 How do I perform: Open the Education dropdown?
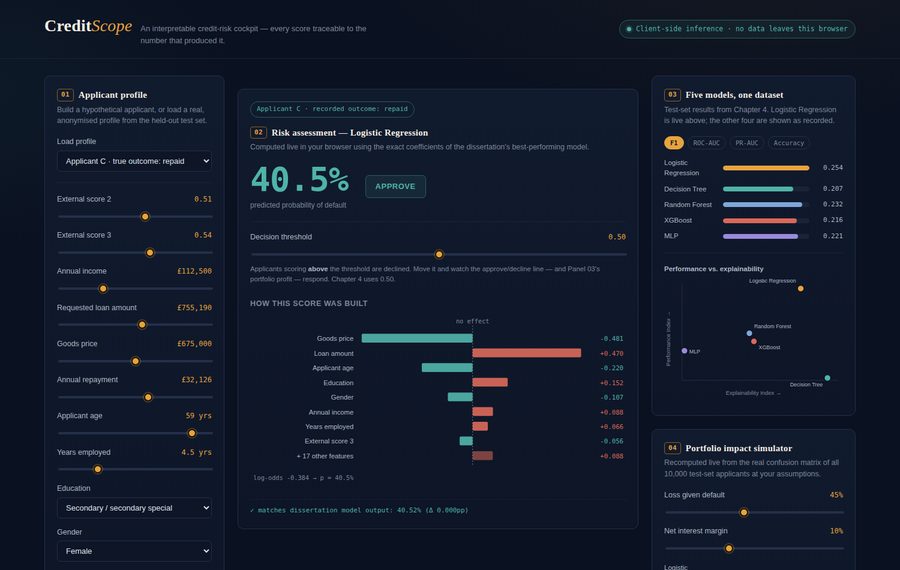(x=134, y=508)
